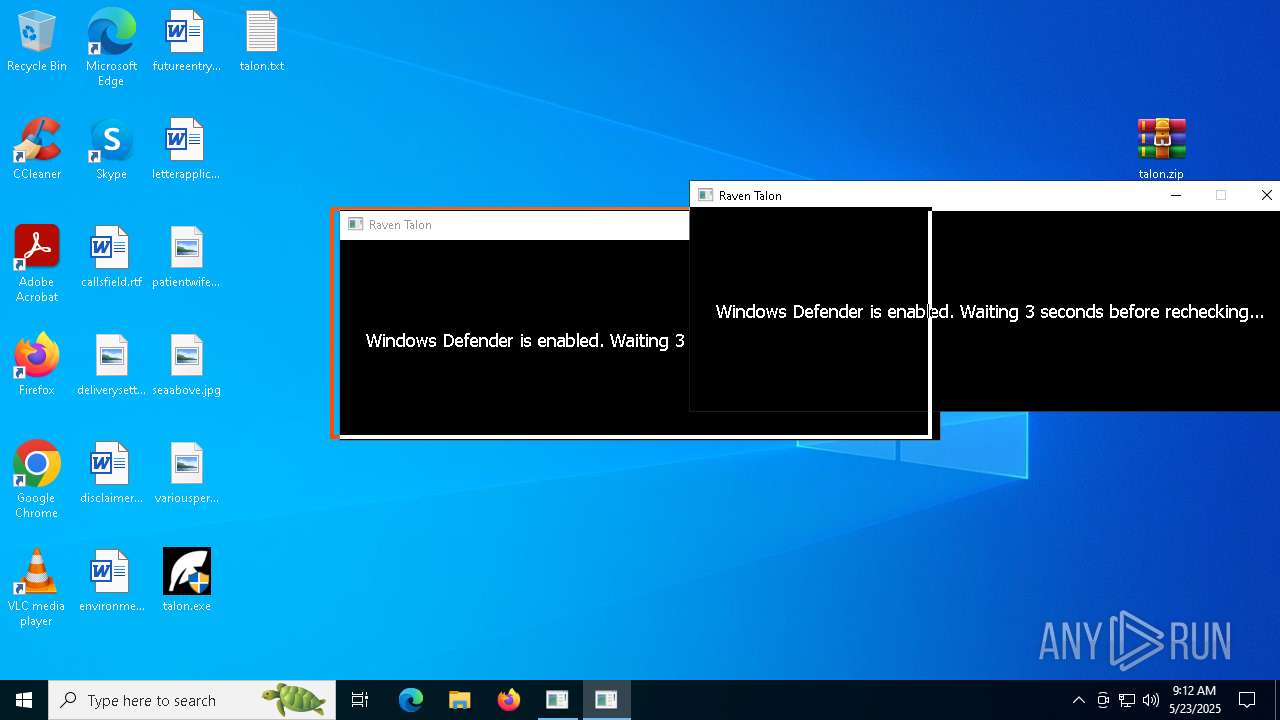Open the clock and date flyout
This screenshot has width=1280, height=720.
[1195, 700]
